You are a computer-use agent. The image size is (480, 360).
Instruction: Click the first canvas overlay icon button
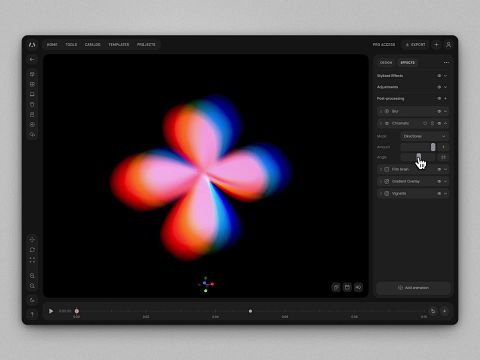[x=336, y=287]
